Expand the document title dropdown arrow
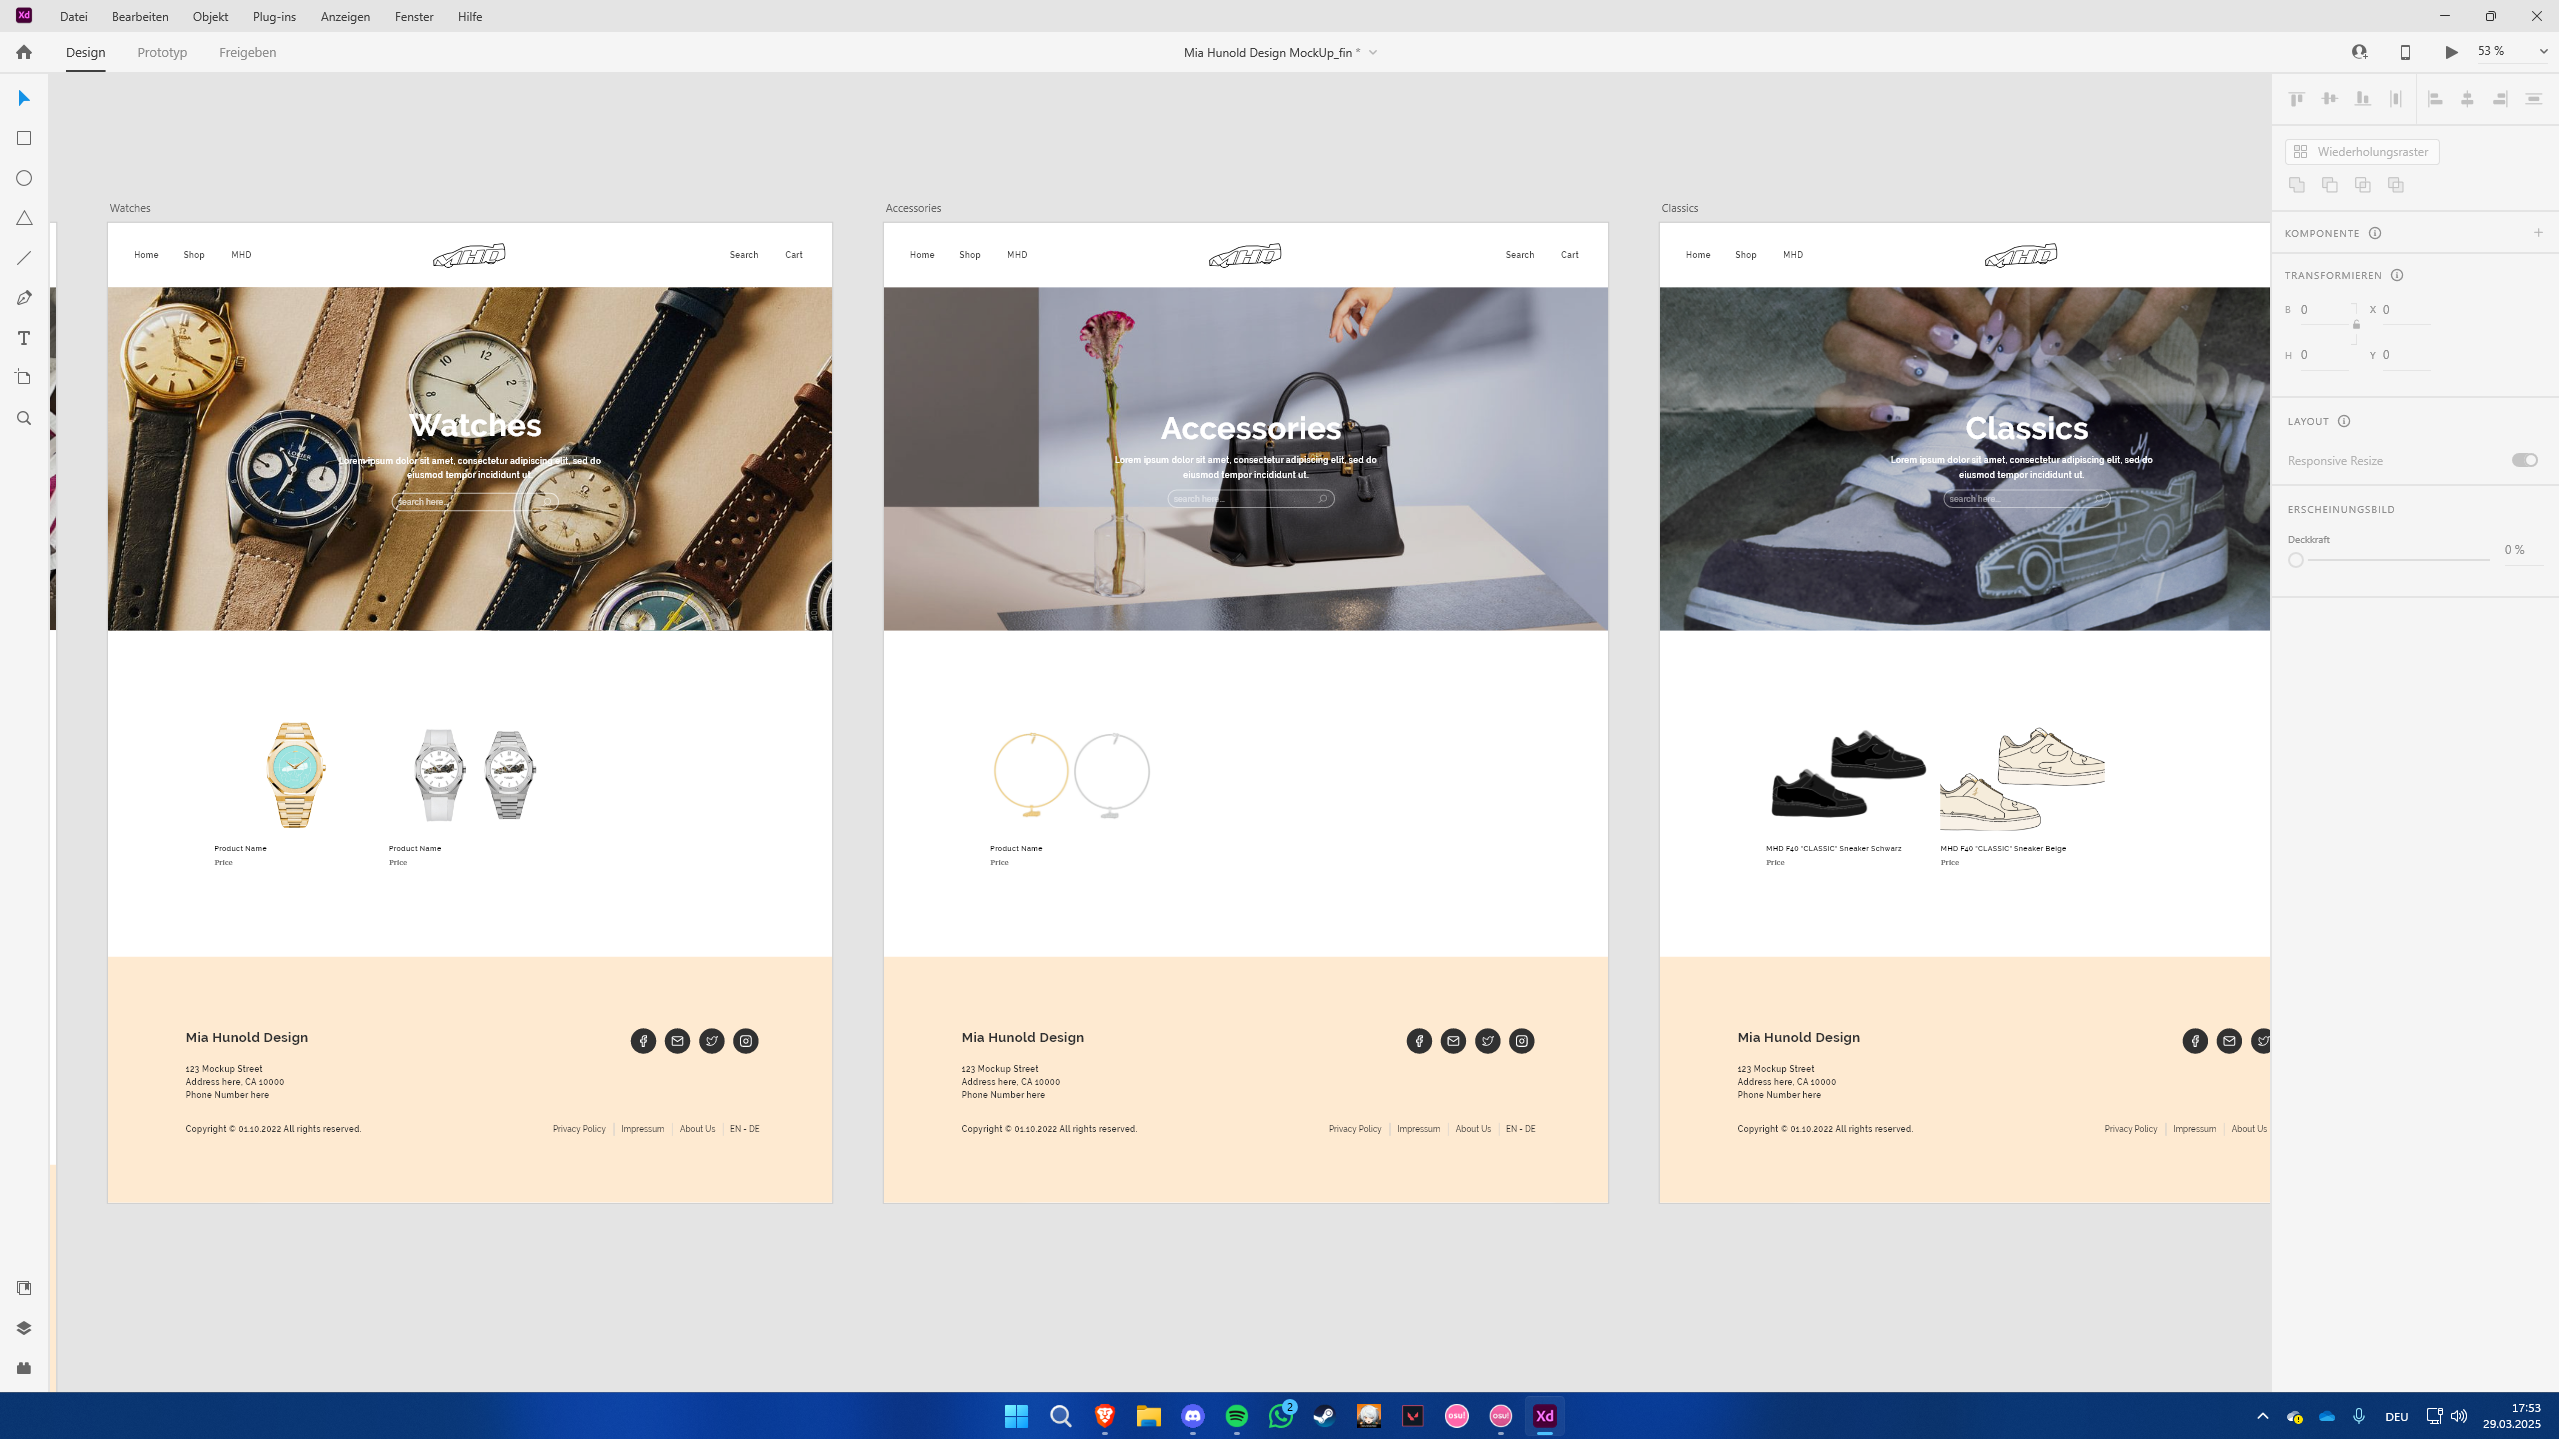 click(x=1373, y=53)
